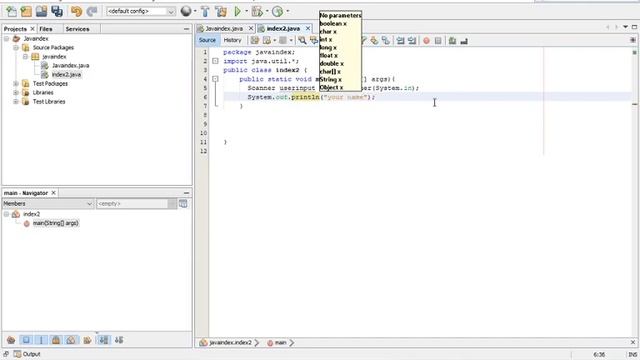The width and height of the screenshot is (640, 360).
Task: Click the Save All toolbar icon
Action: (57, 11)
